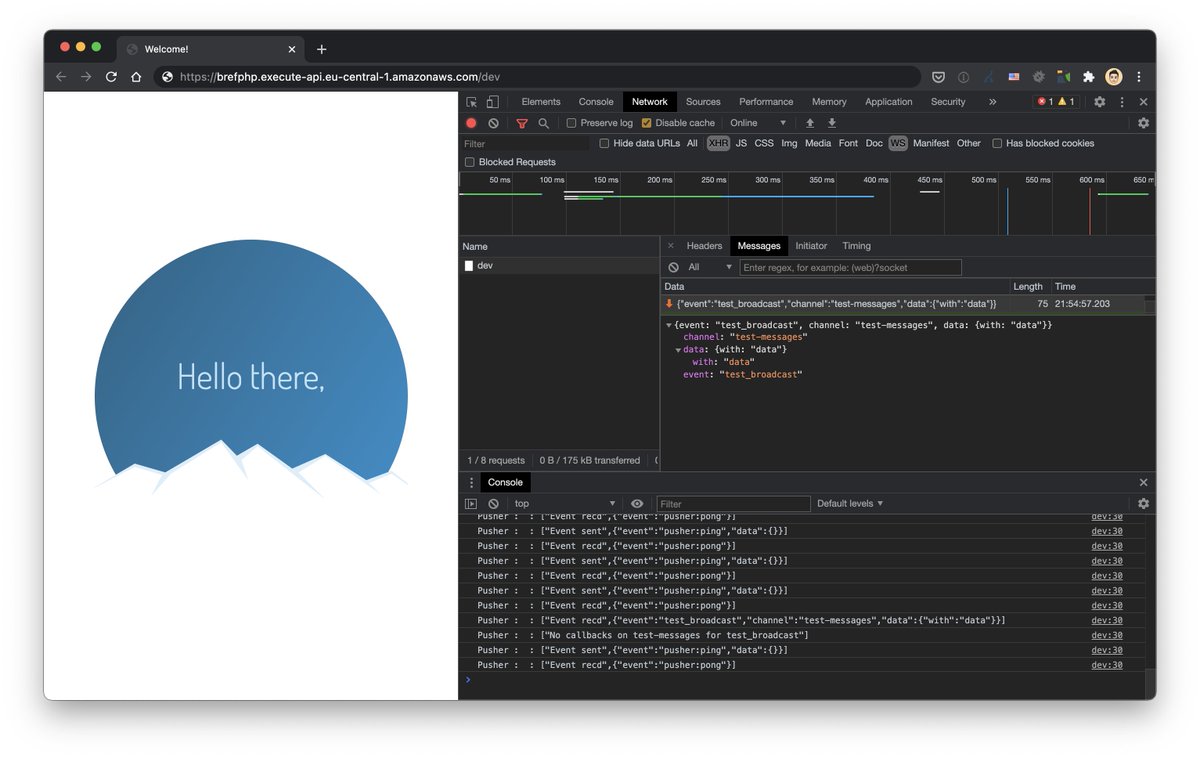Toggle the device toolbar icon
1200x758 pixels.
point(492,102)
